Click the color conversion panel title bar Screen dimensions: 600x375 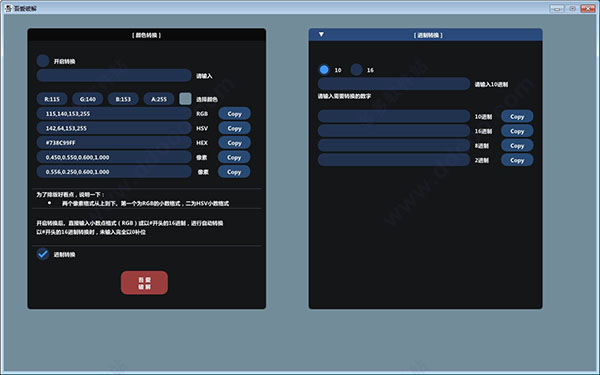coord(147,35)
